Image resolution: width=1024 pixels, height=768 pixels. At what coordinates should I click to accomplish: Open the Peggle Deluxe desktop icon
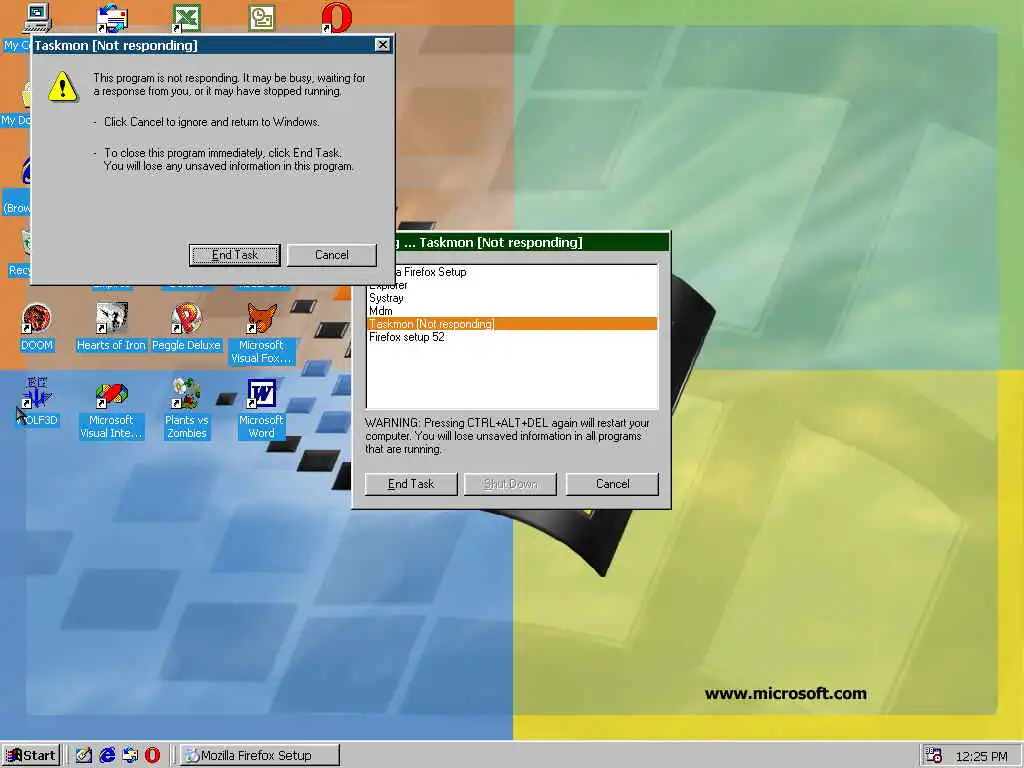186,328
